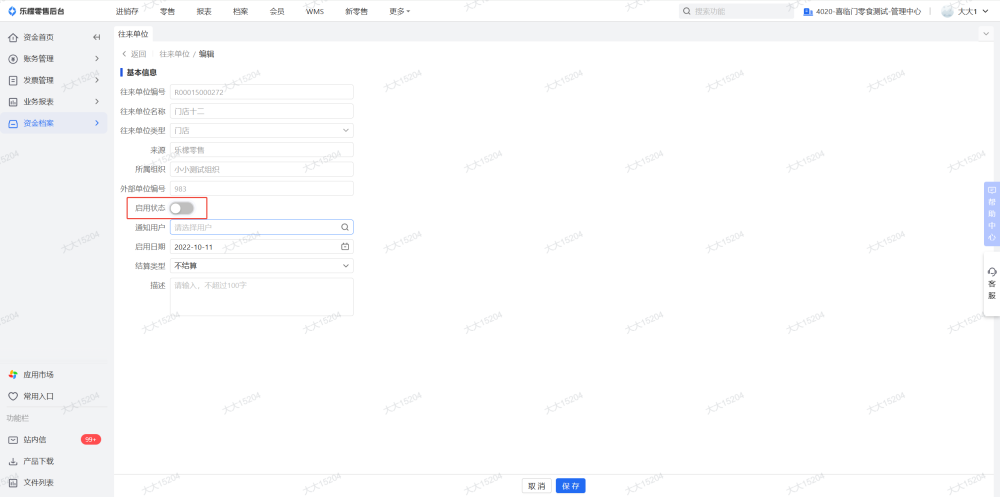Focus the 搜索功能 search box
This screenshot has width=1000, height=497.
point(735,11)
